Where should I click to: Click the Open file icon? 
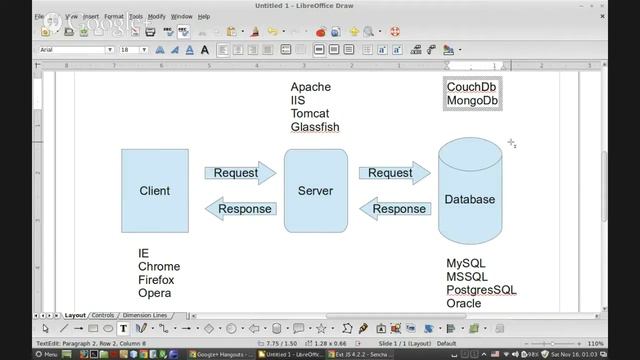coord(69,32)
